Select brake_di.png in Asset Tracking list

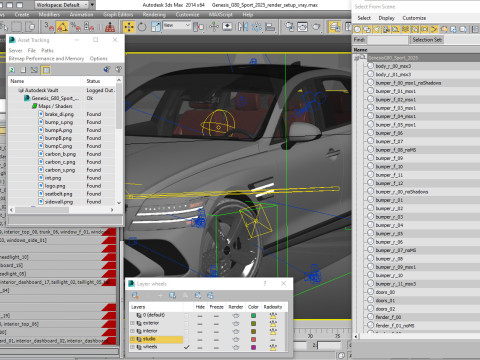[x=59, y=114]
